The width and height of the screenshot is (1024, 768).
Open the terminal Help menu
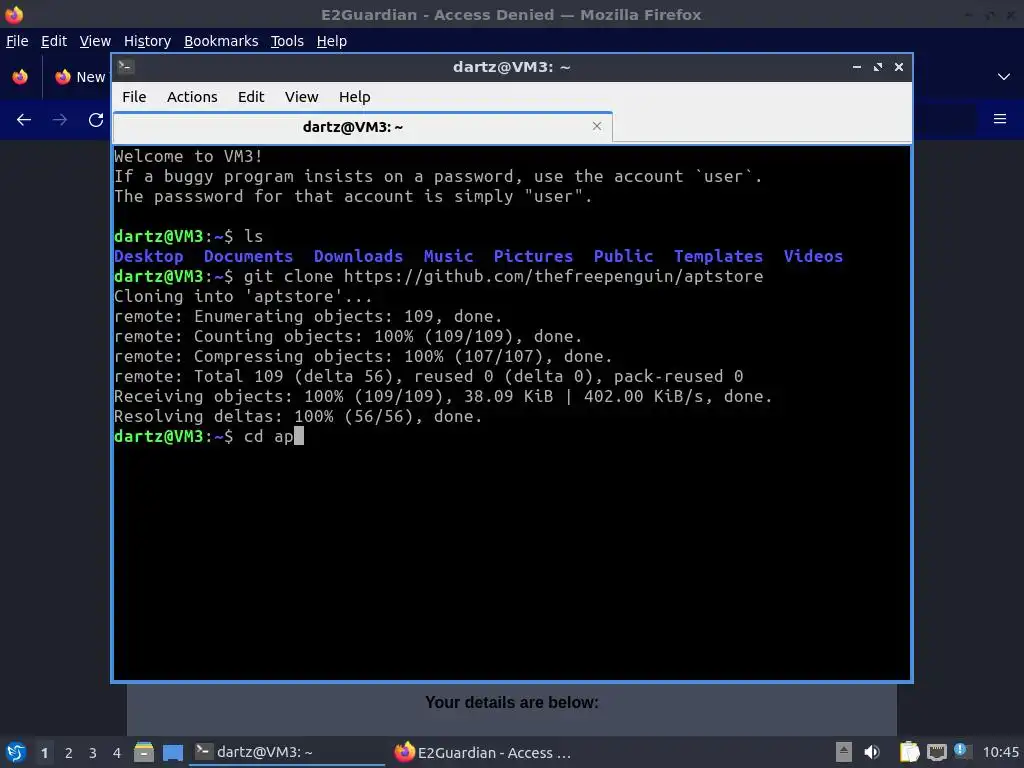(355, 97)
